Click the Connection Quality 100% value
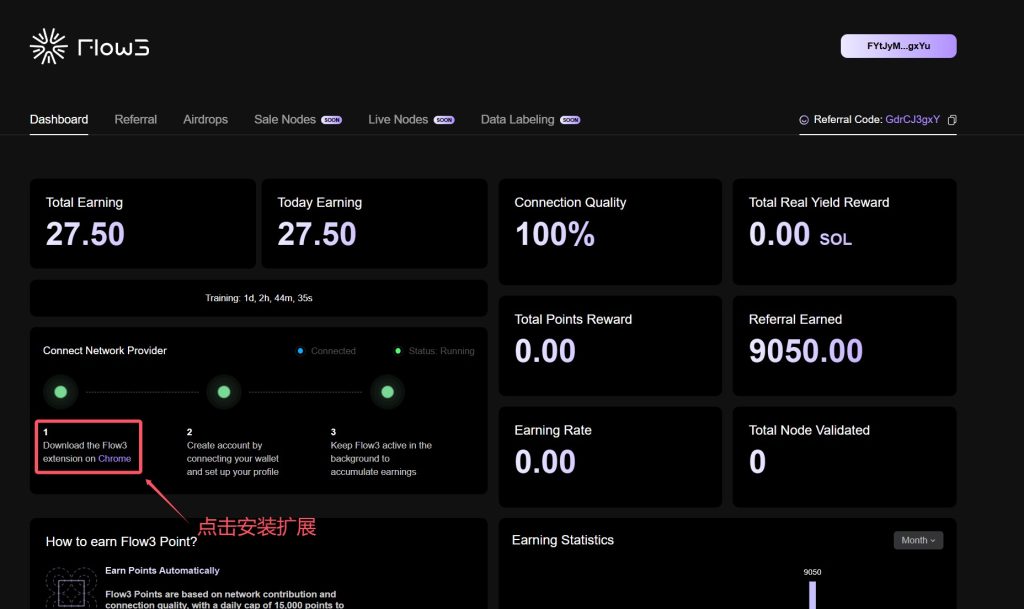This screenshot has height=609, width=1024. (554, 234)
